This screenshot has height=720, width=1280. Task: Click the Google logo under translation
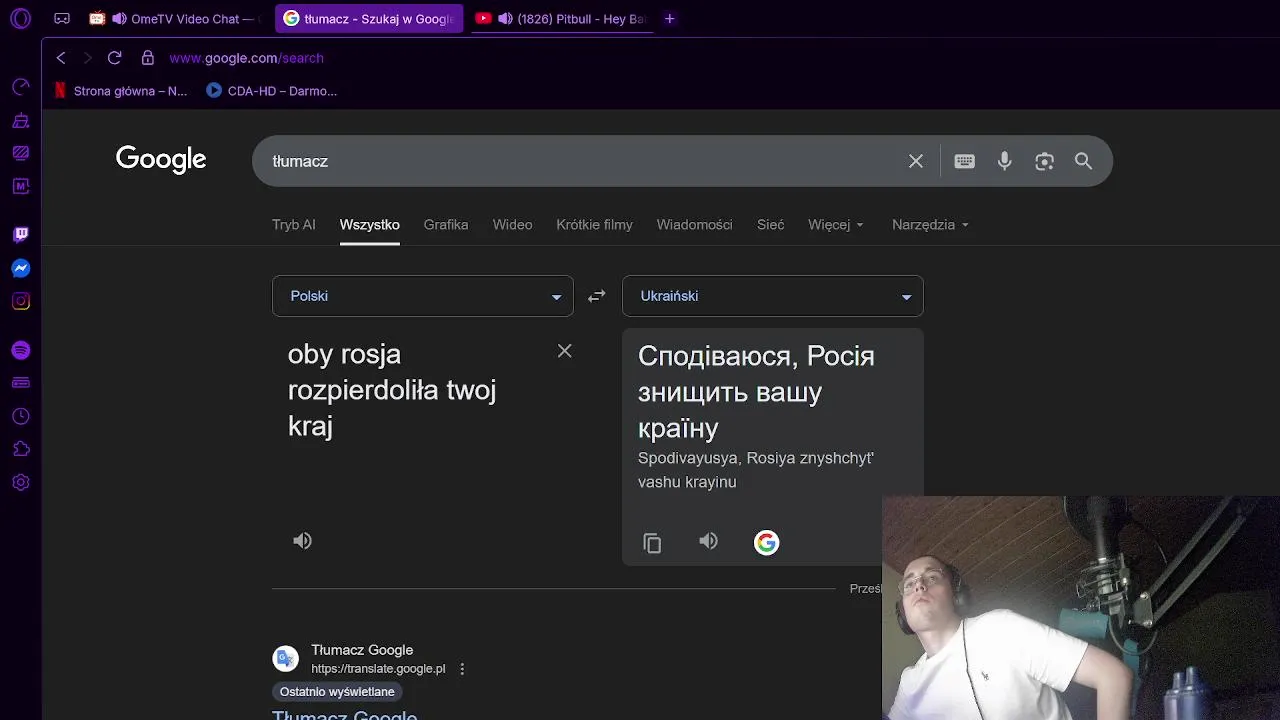pos(766,542)
